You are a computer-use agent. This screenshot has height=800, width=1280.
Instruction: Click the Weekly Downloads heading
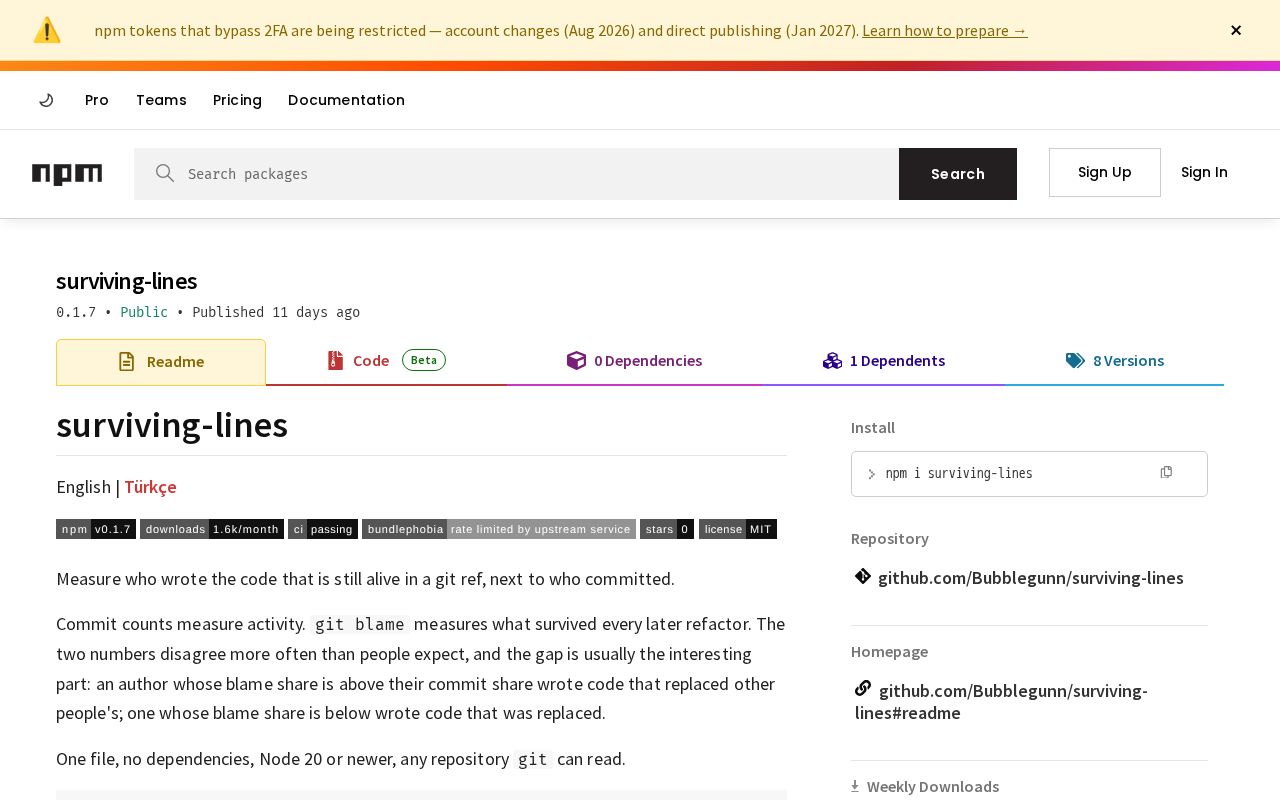(x=932, y=787)
